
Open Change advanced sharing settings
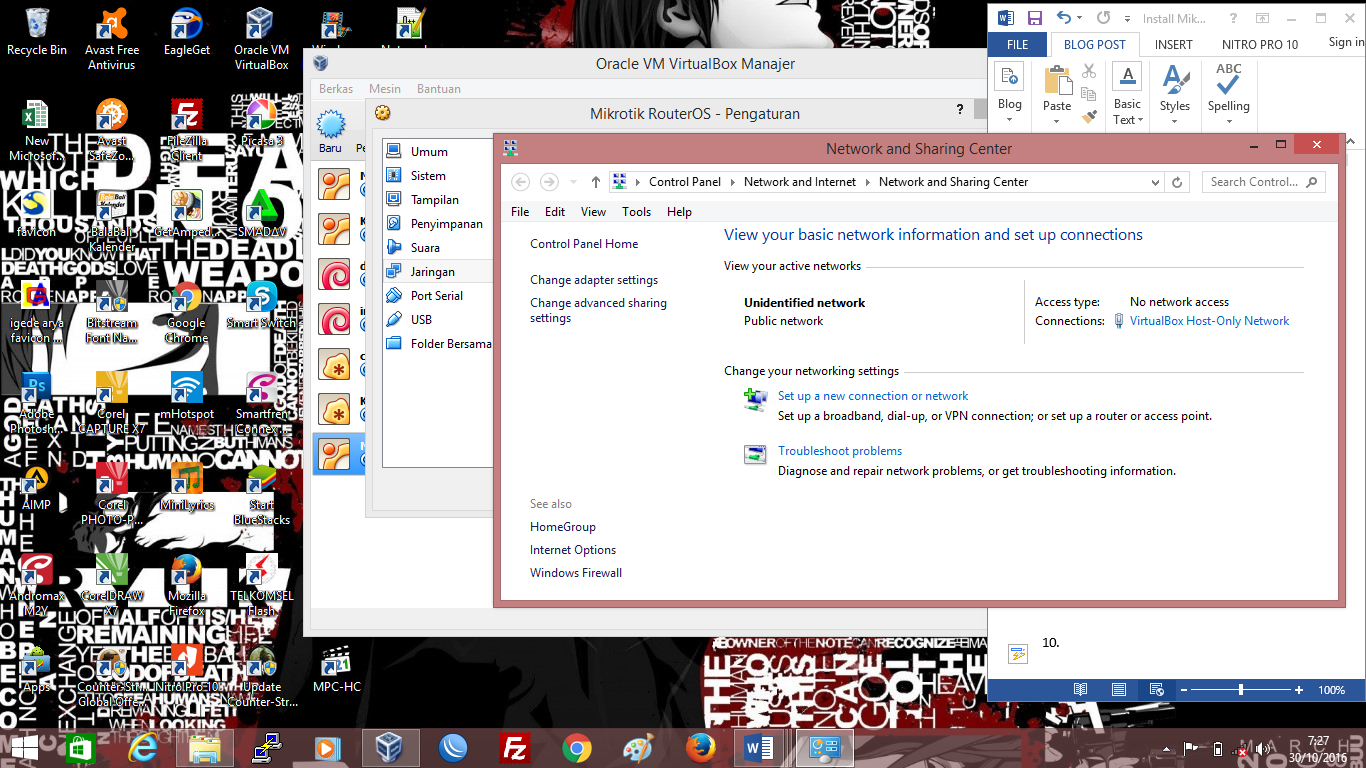coord(598,310)
